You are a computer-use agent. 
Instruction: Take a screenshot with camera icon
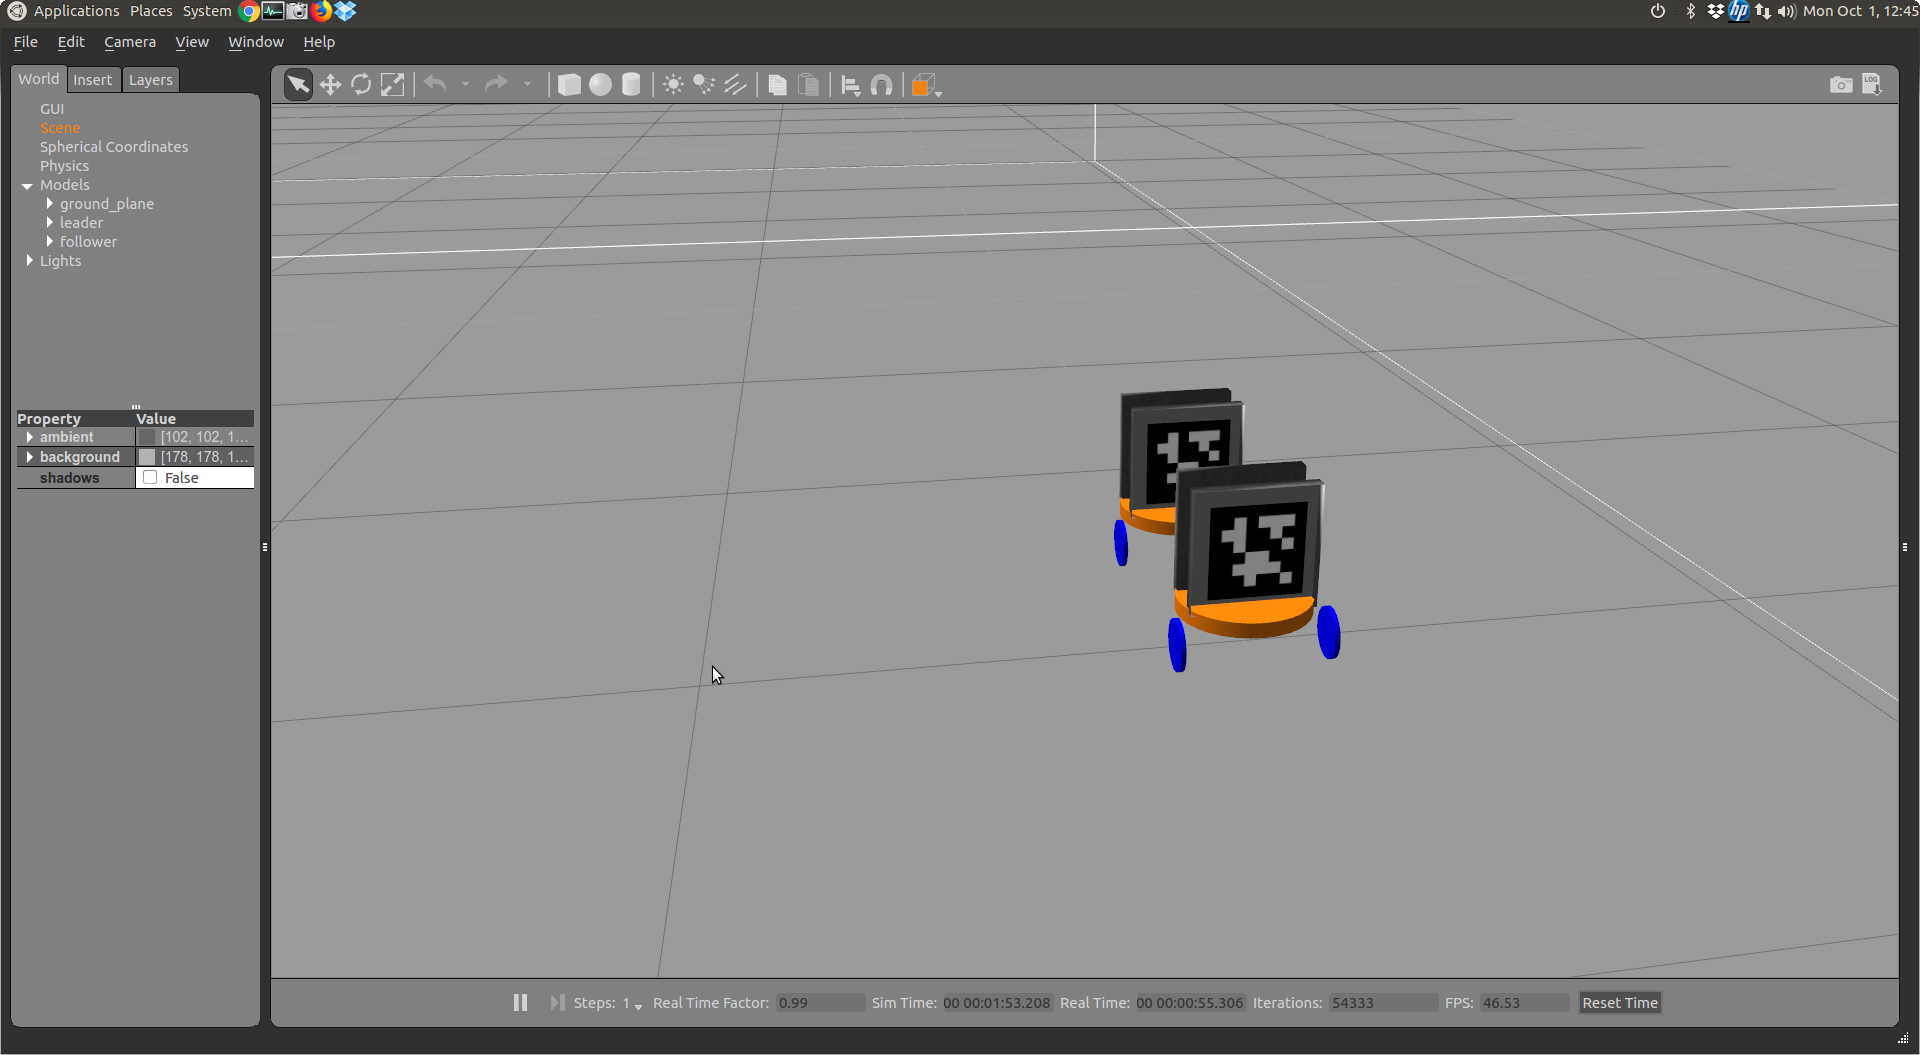click(1841, 85)
